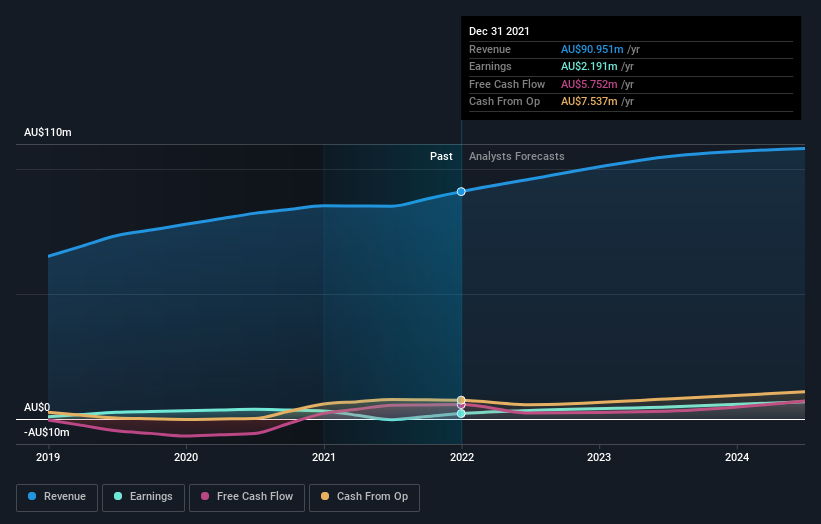Click the teal Earnings data point at 2022
Viewport: 821px width, 524px height.
[x=461, y=414]
